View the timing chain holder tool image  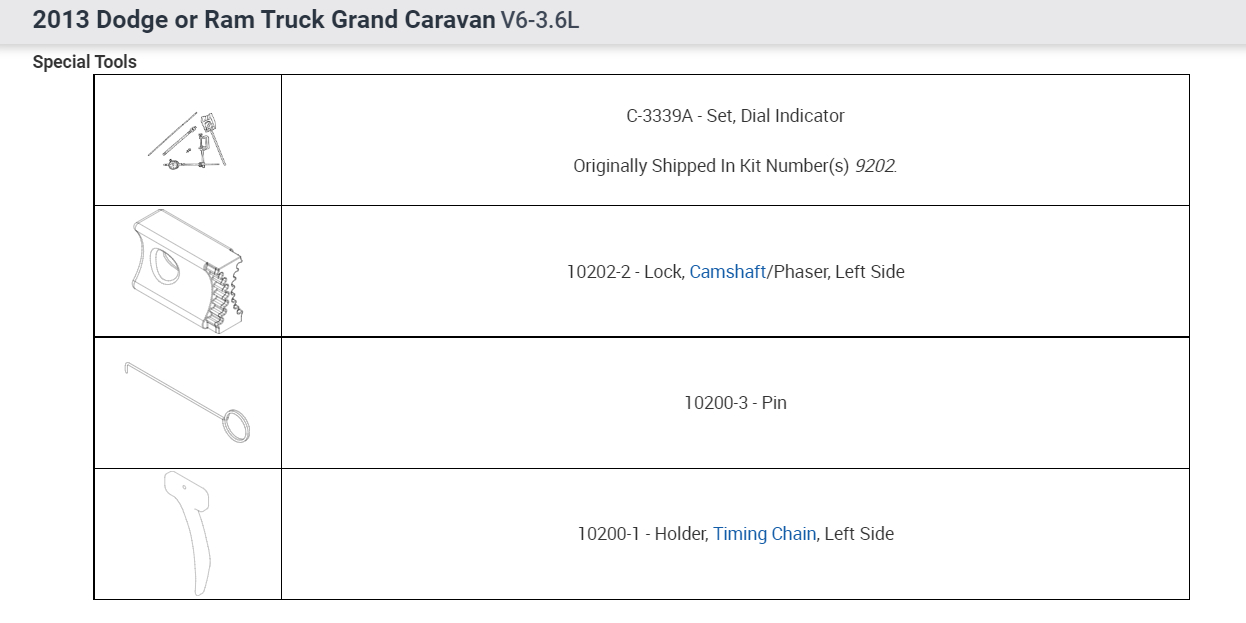click(189, 533)
